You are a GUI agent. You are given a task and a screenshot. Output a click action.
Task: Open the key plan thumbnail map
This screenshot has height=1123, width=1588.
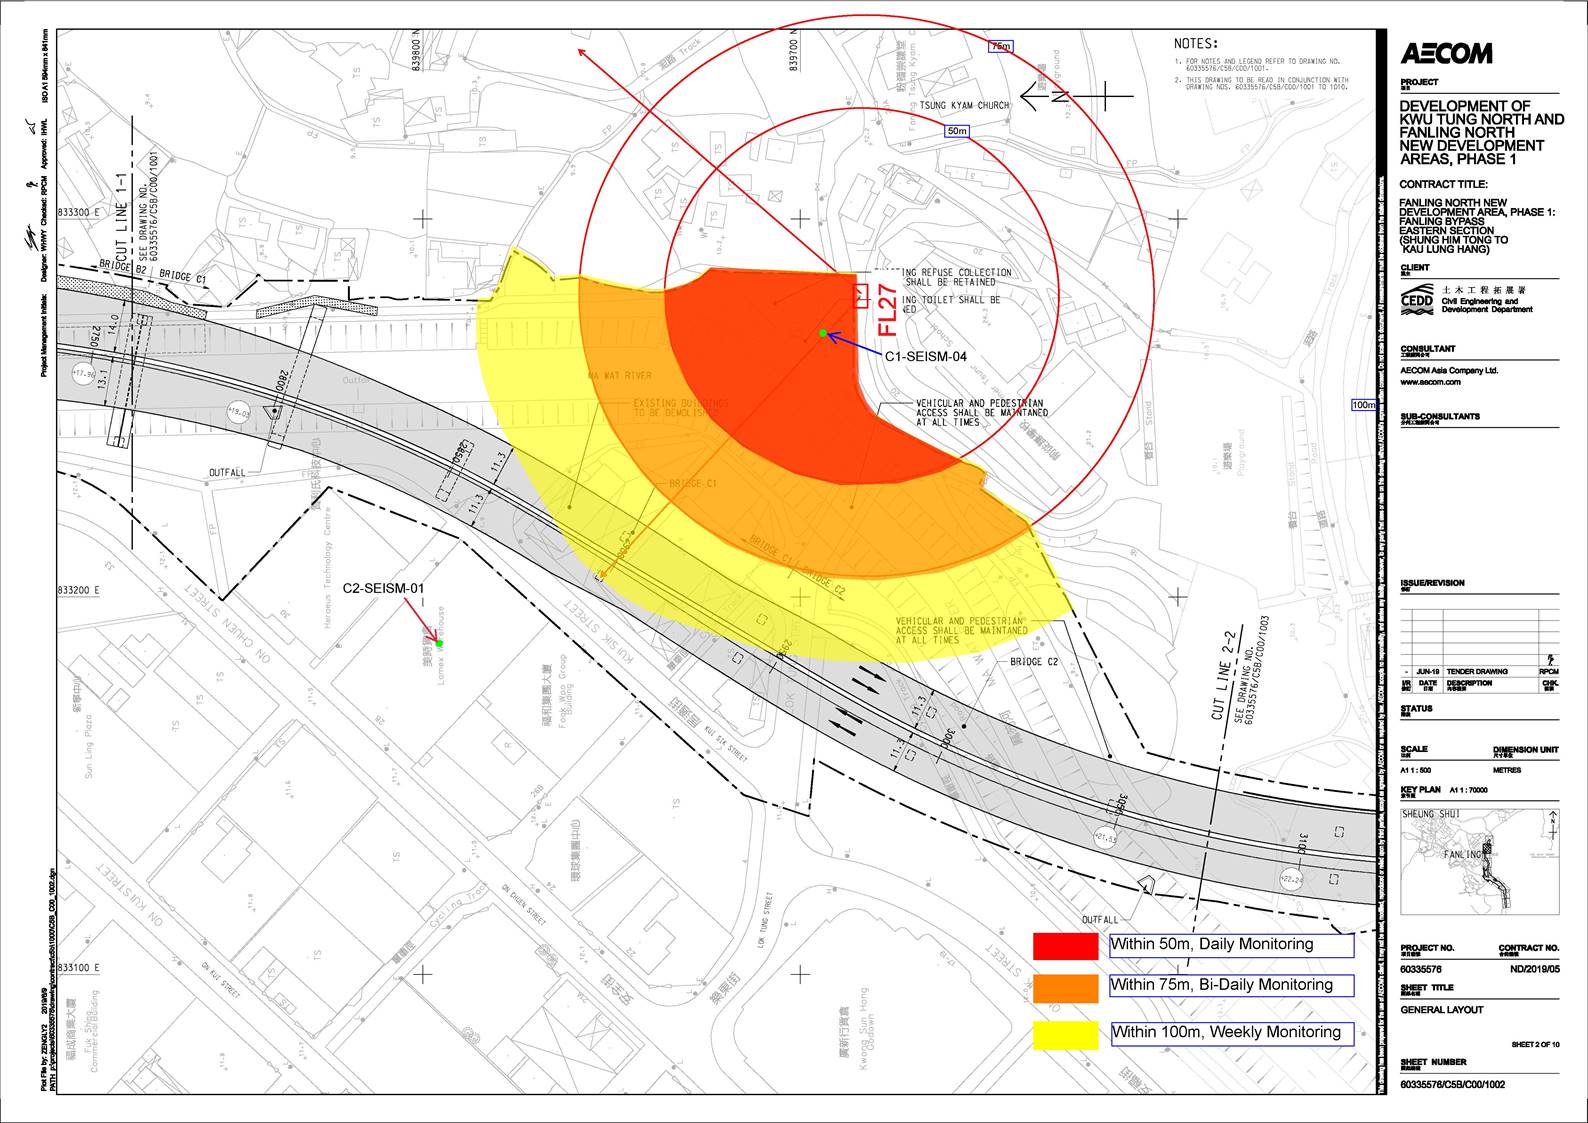coord(1480,862)
